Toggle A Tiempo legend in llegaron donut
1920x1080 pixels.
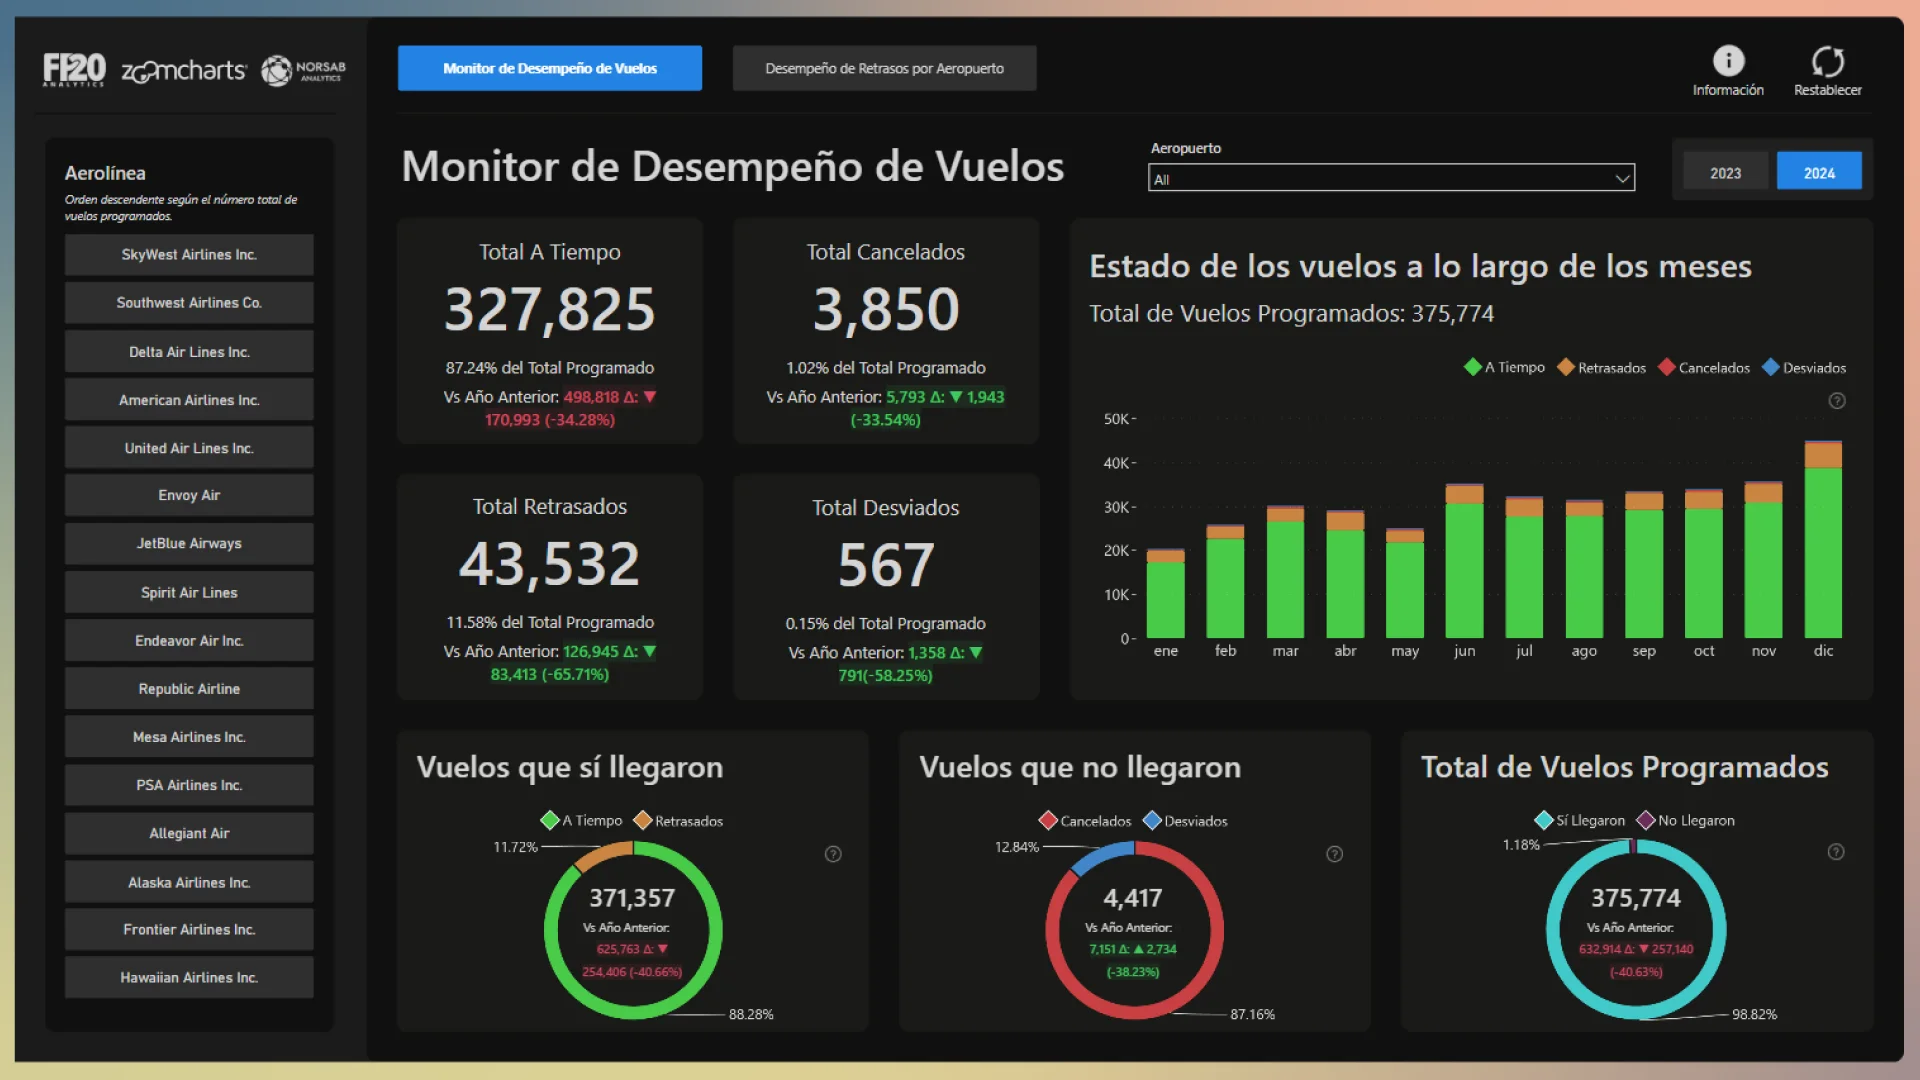click(x=581, y=821)
